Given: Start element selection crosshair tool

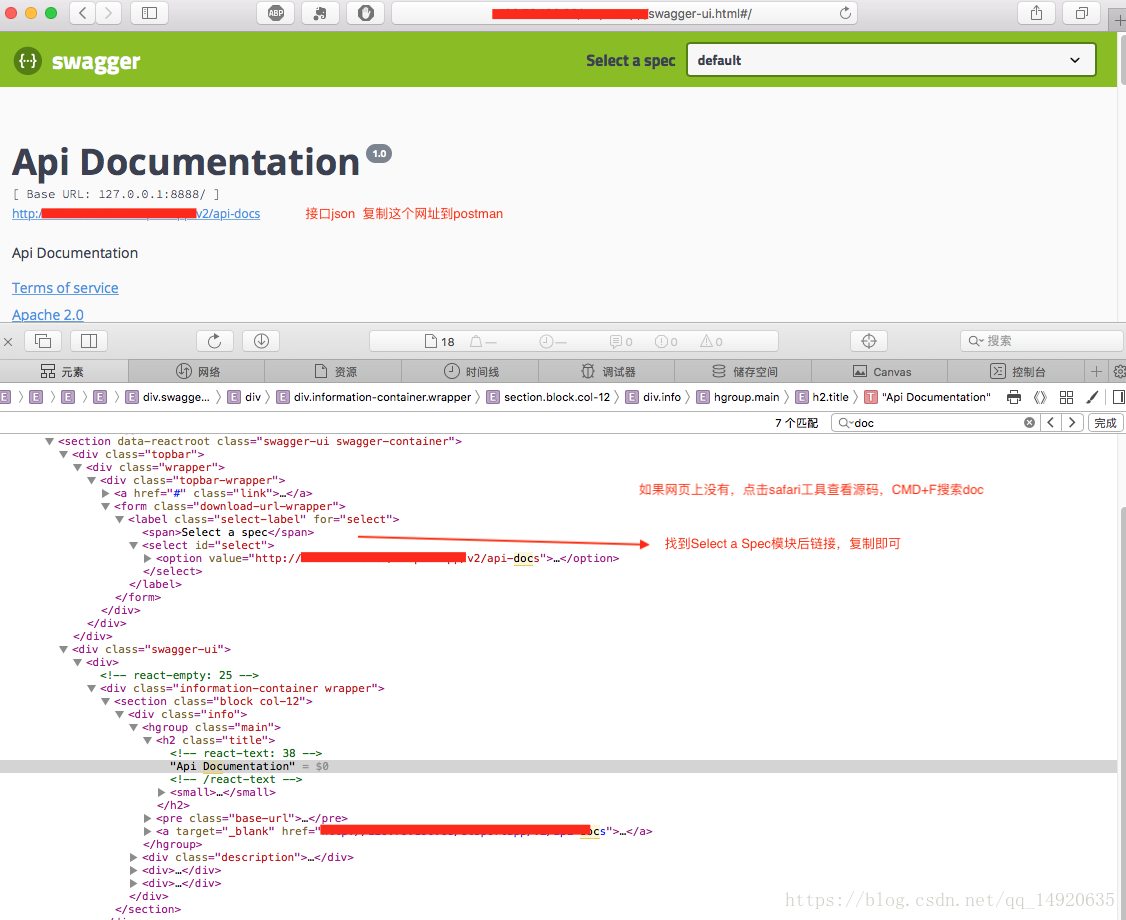Looking at the screenshot, I should point(869,341).
